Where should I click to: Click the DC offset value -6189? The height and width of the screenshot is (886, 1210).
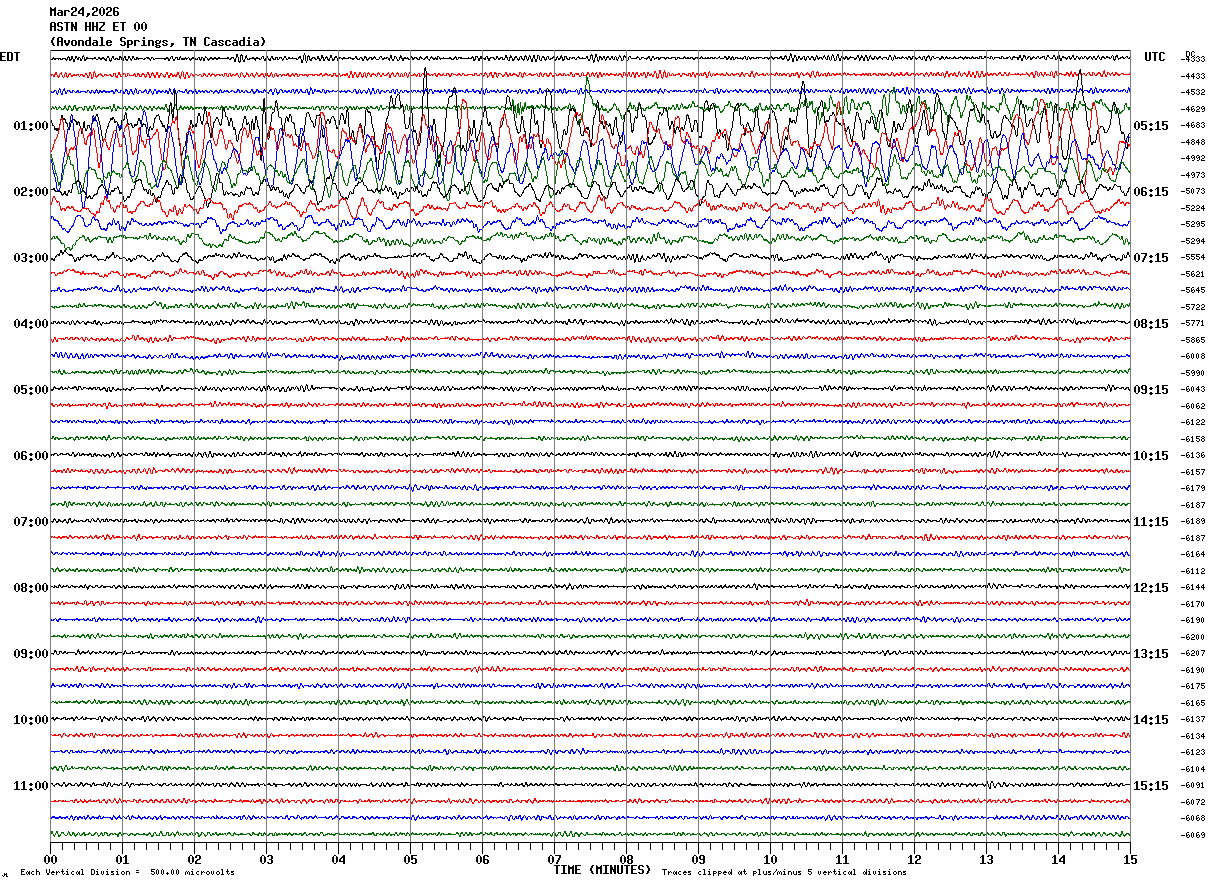pos(1194,521)
